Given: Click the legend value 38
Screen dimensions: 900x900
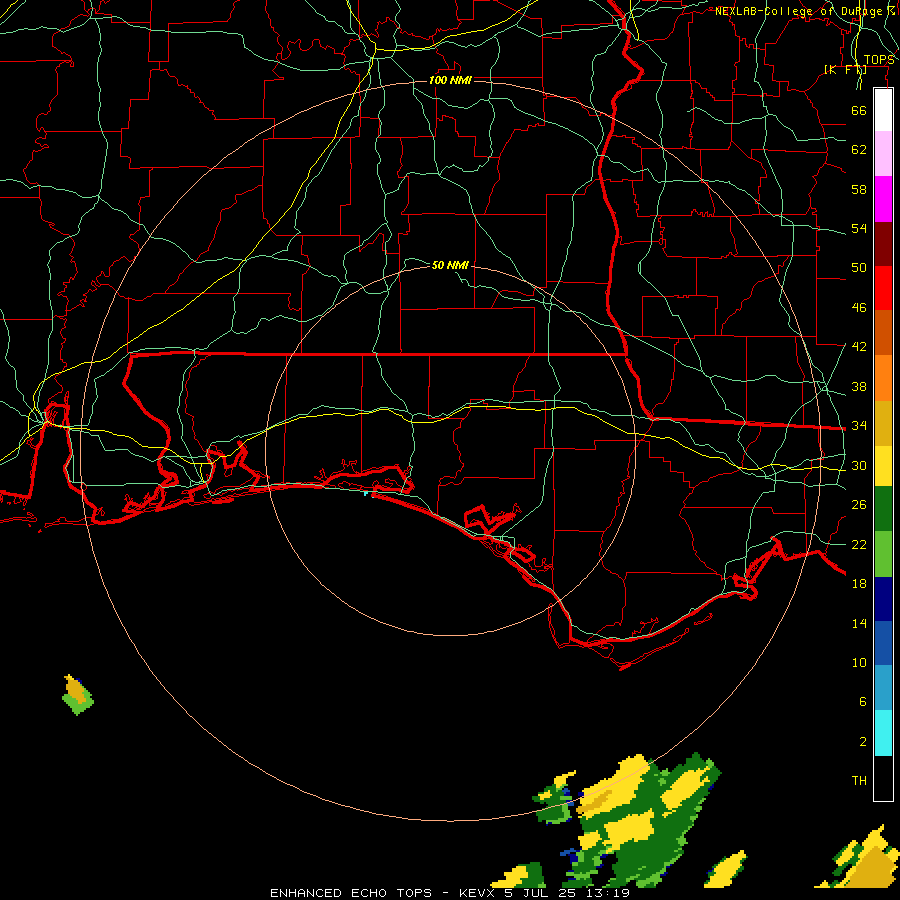Looking at the screenshot, I should point(859,386).
